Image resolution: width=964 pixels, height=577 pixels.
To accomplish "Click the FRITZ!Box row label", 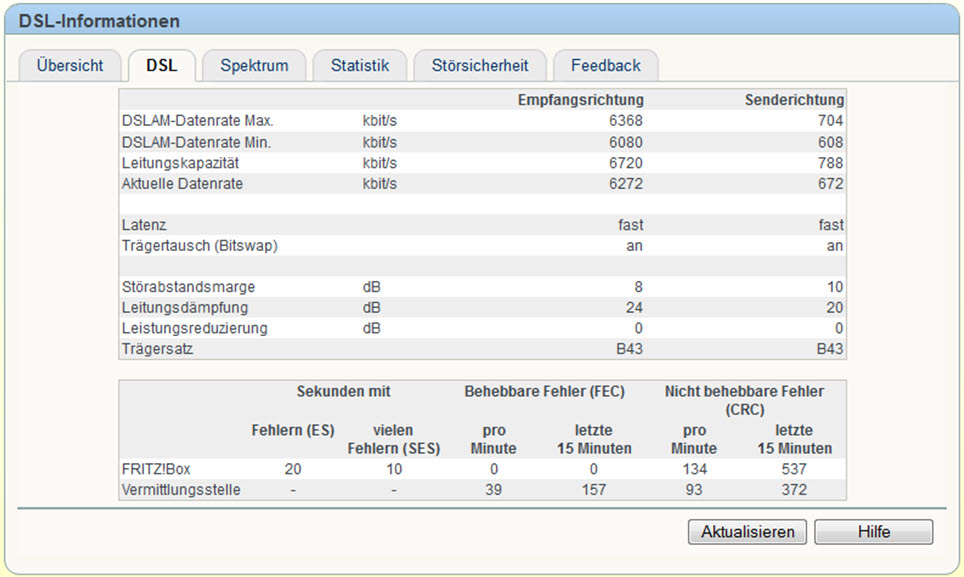I will pyautogui.click(x=156, y=469).
